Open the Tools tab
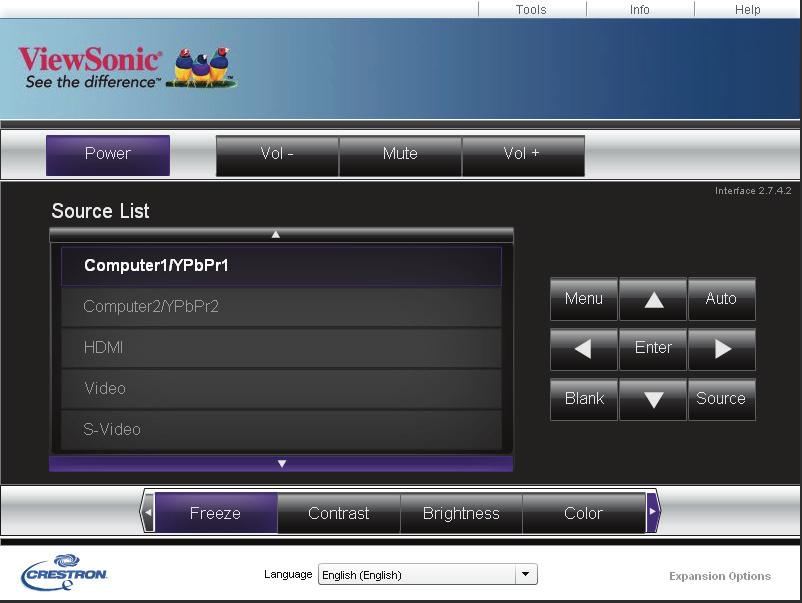This screenshot has width=802, height=603. point(531,10)
